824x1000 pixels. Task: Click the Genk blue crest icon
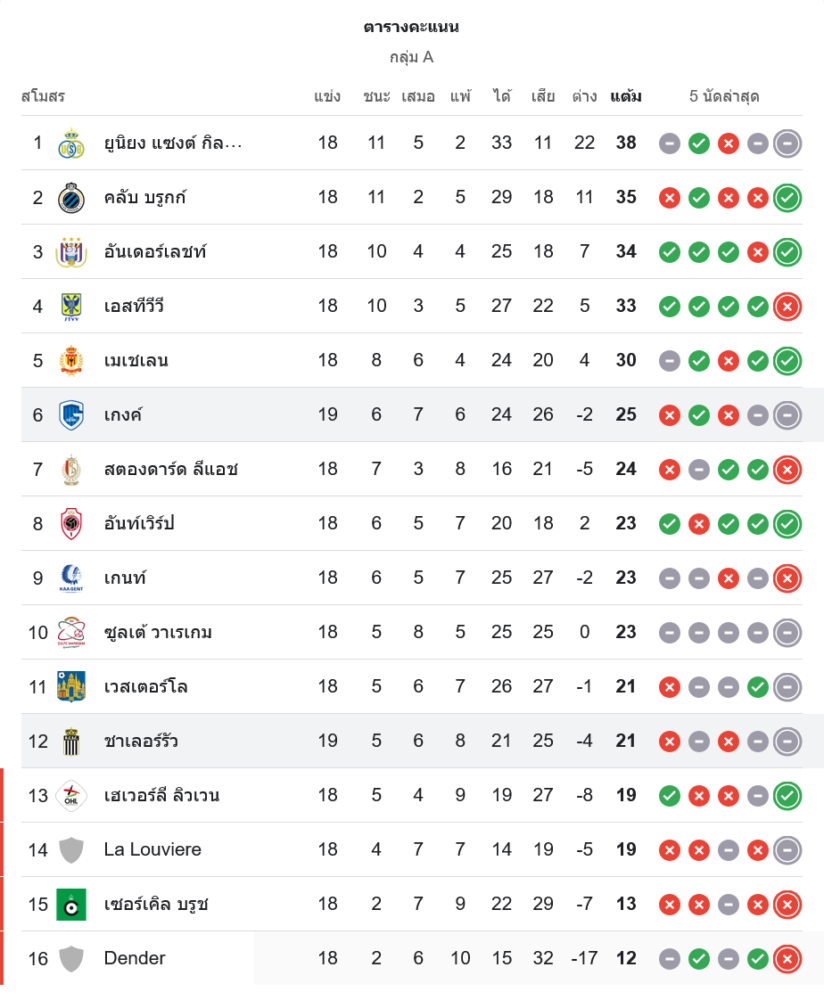click(x=70, y=415)
